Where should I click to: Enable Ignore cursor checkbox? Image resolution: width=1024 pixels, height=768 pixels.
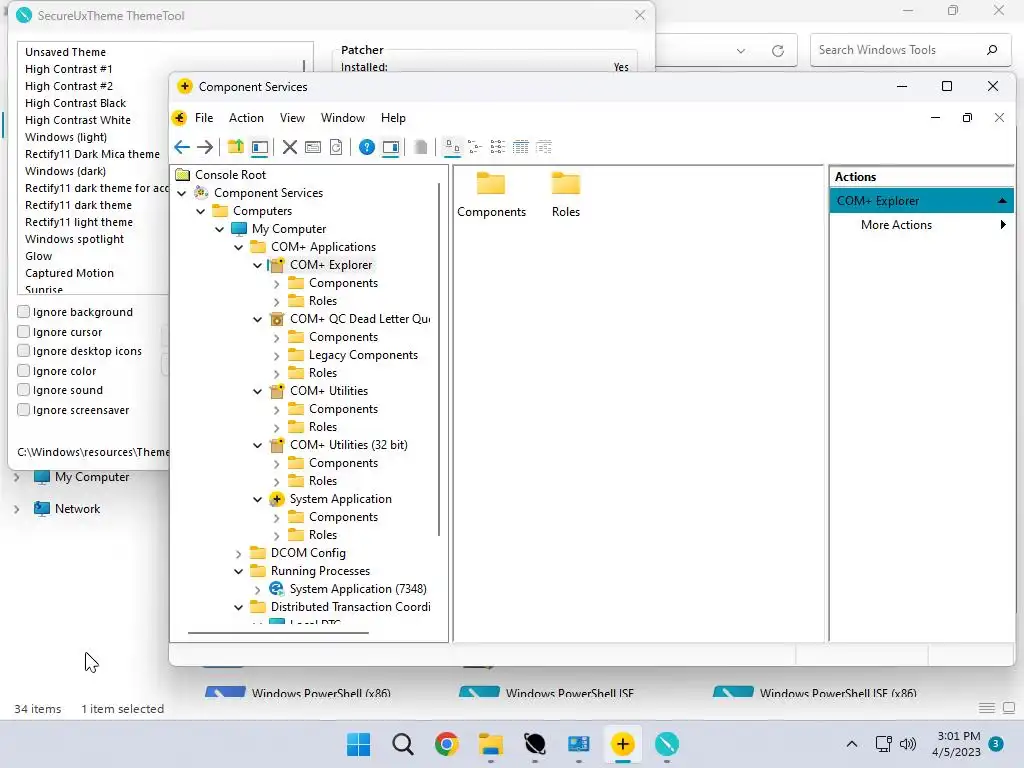click(24, 331)
